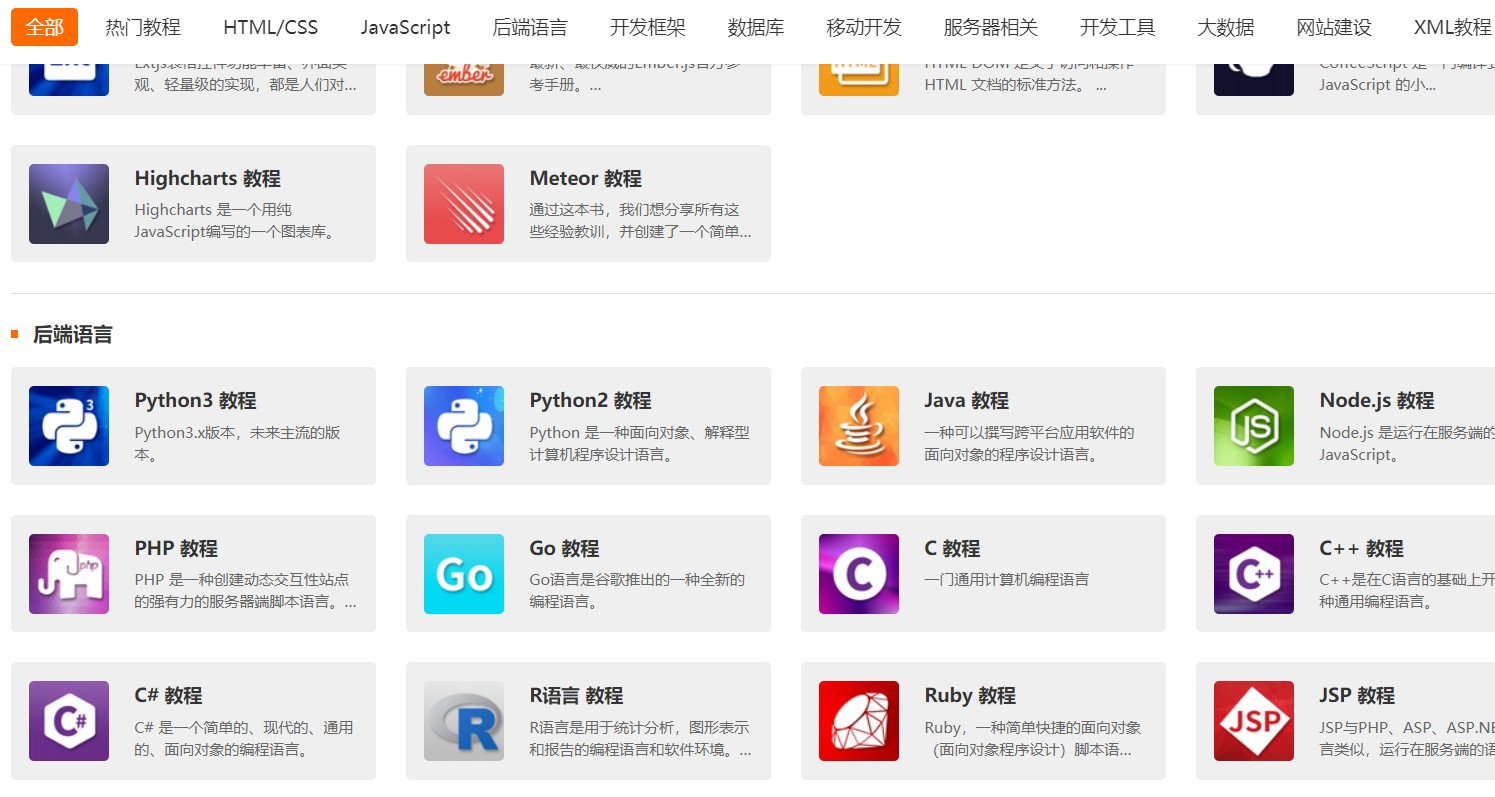Open the Ember.js icon
Image resolution: width=1495 pixels, height=797 pixels.
[464, 80]
